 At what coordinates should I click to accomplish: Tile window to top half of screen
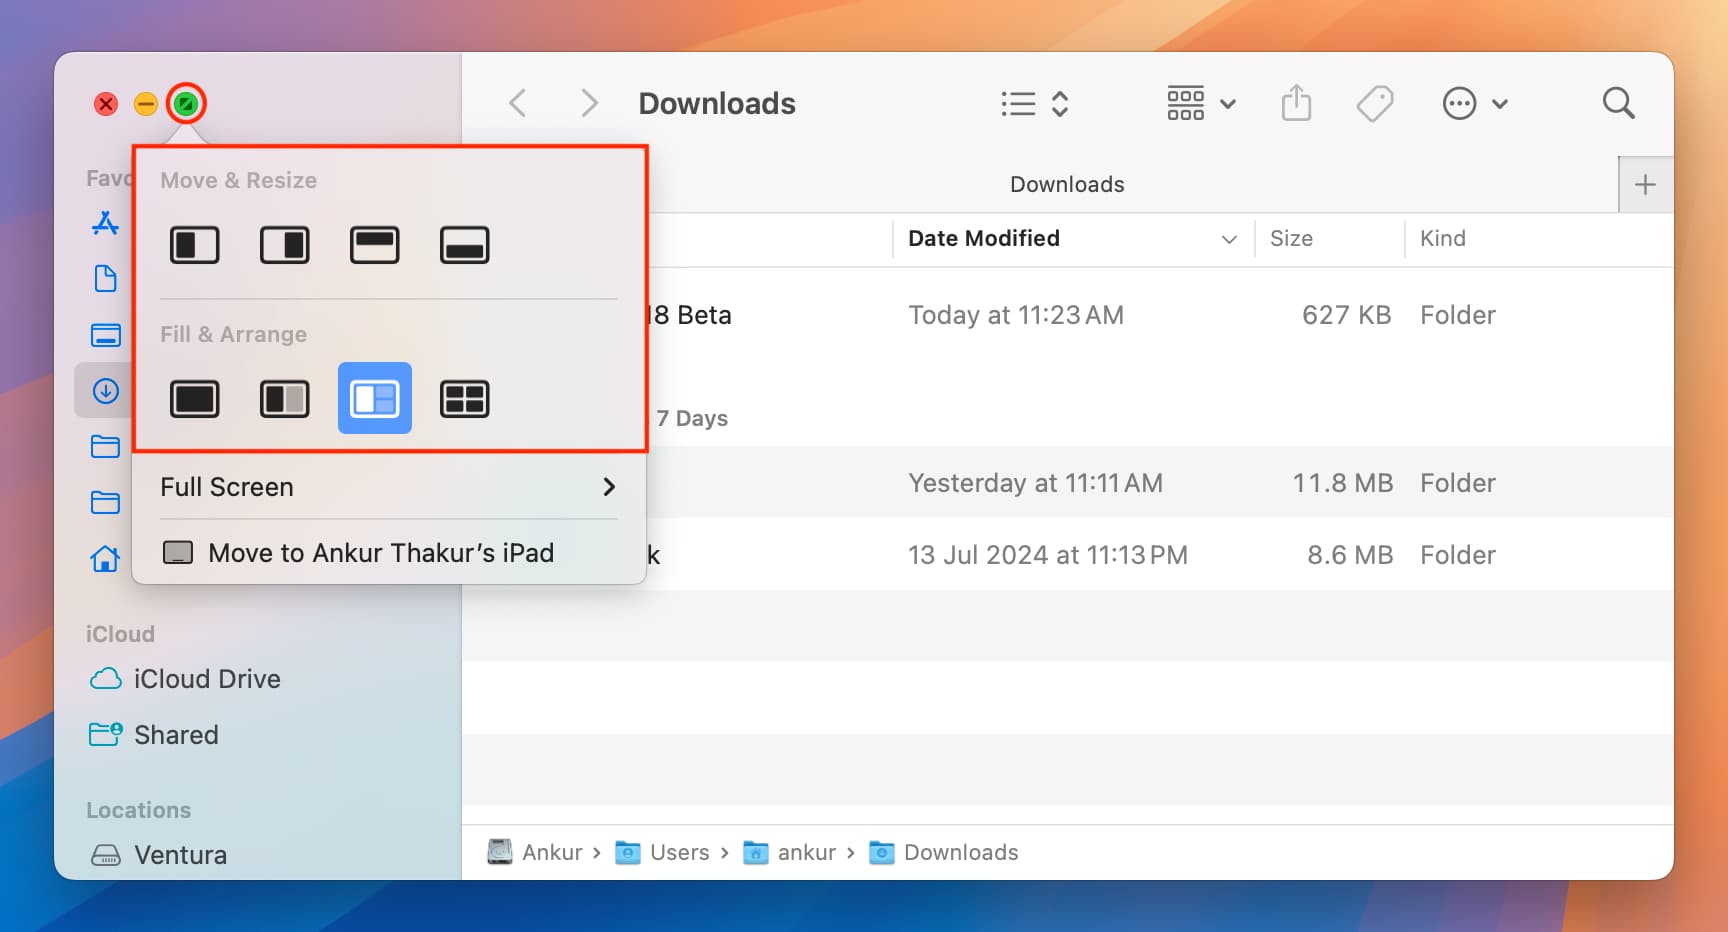coord(374,245)
